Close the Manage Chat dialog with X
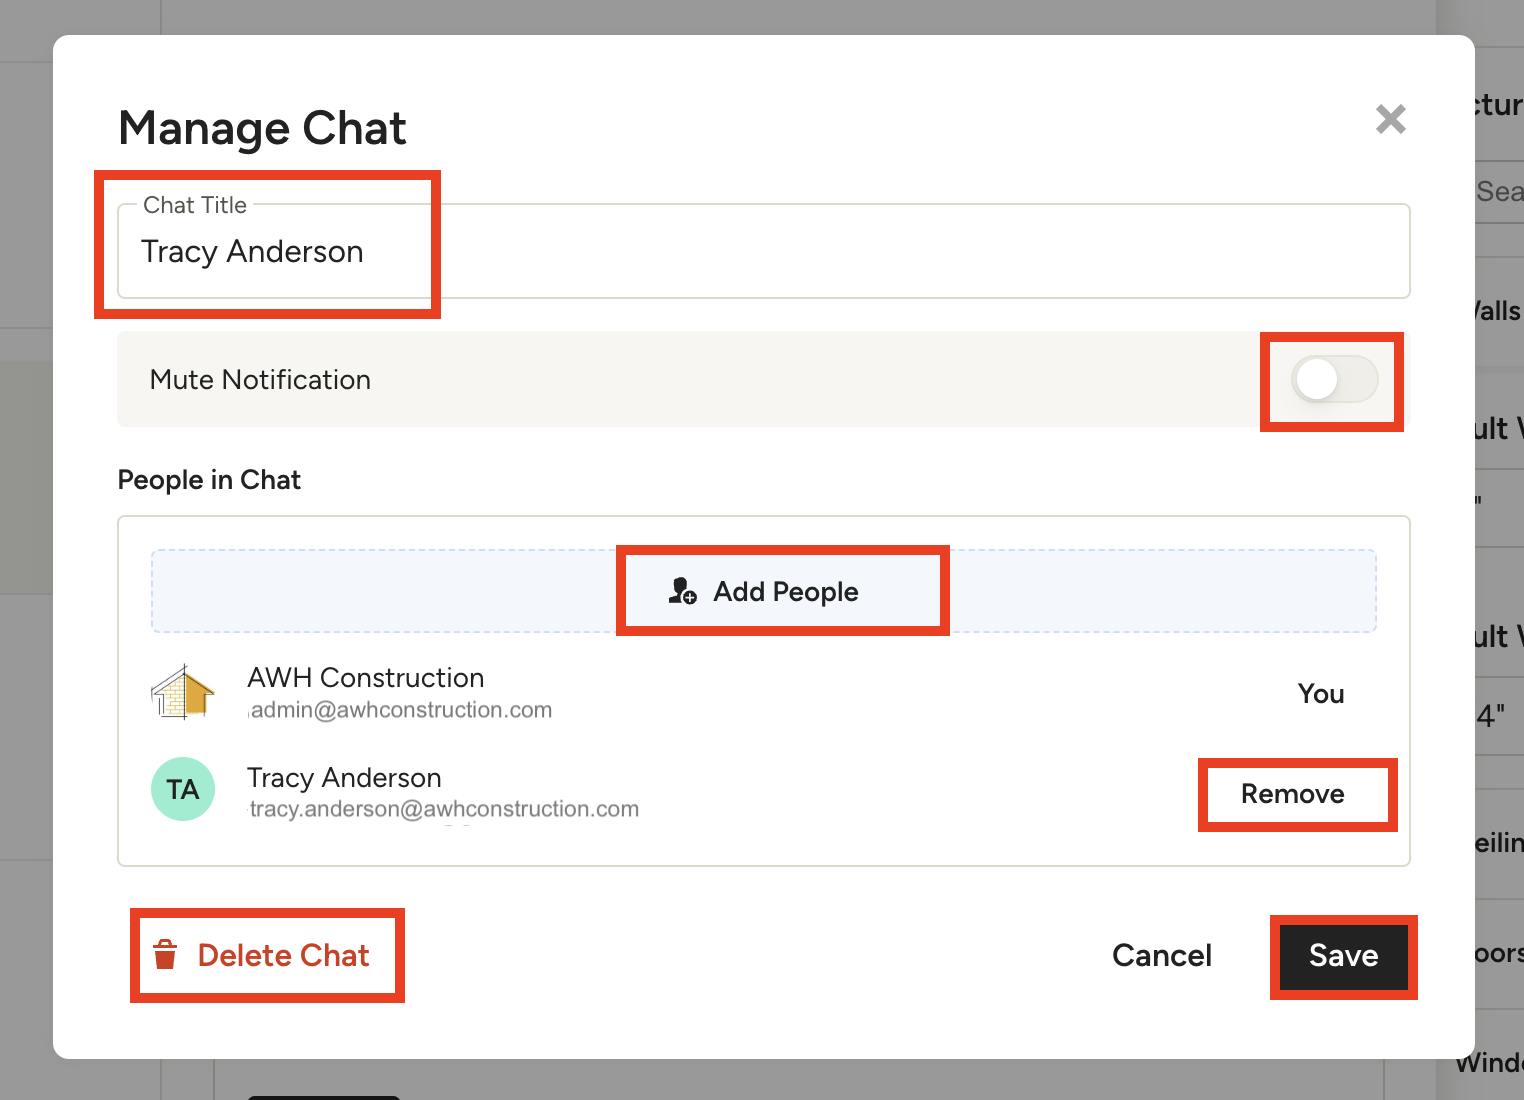 point(1390,120)
